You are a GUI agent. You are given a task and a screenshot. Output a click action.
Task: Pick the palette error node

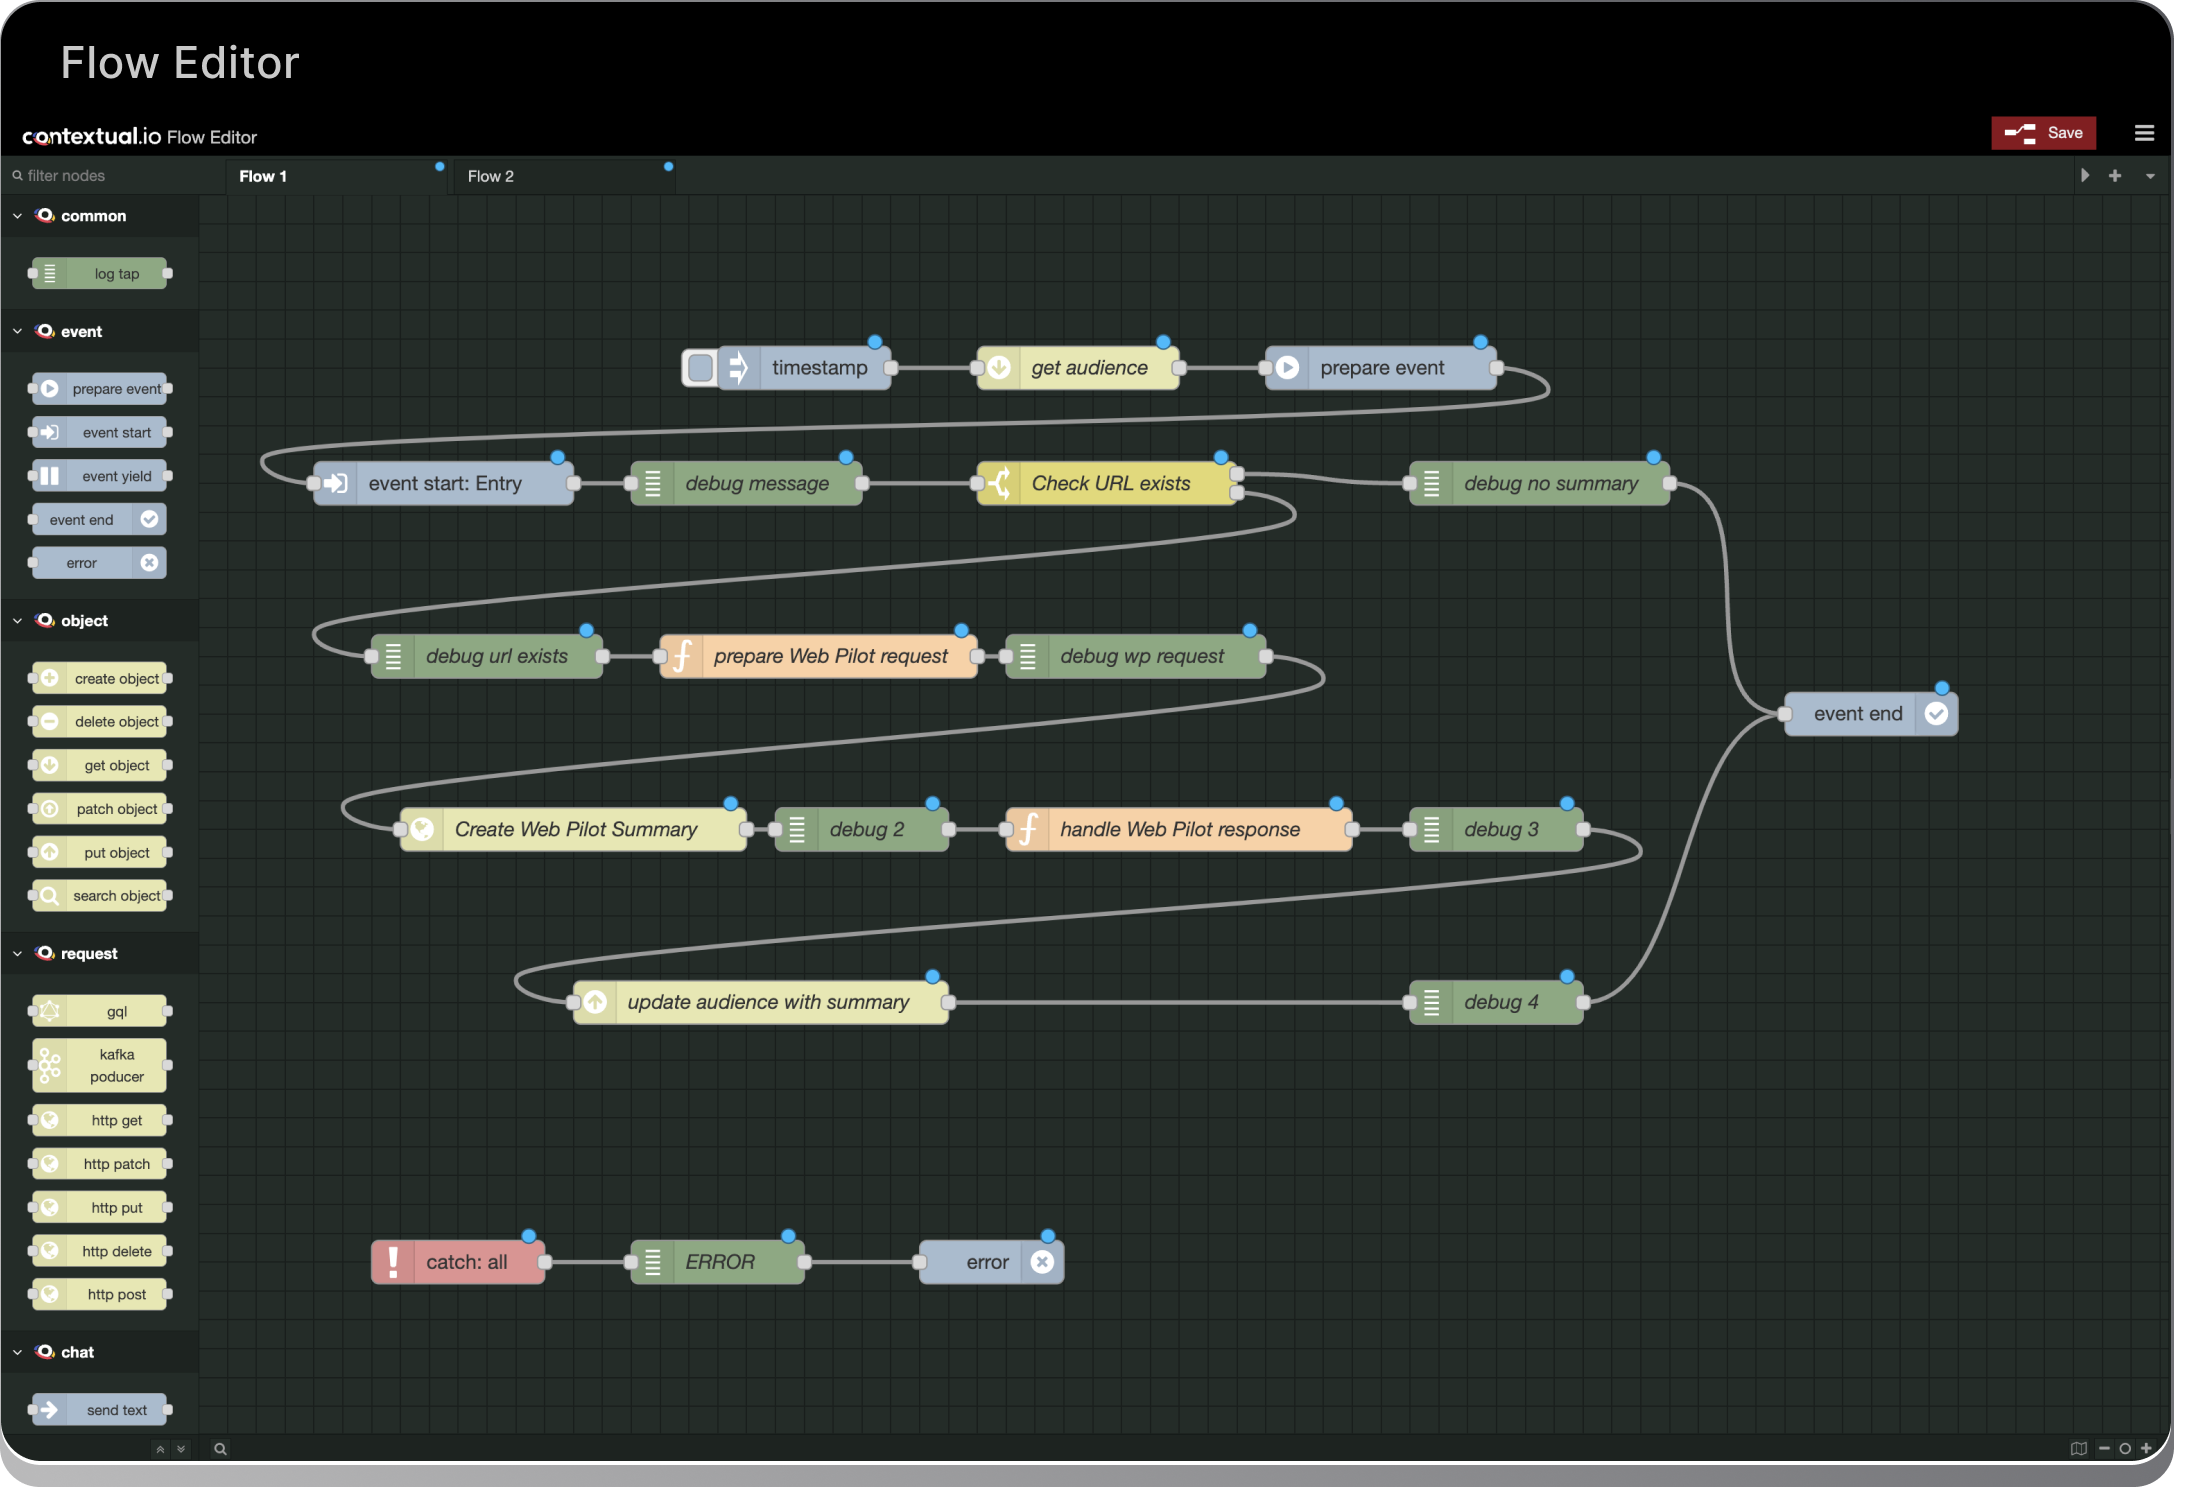[99, 563]
